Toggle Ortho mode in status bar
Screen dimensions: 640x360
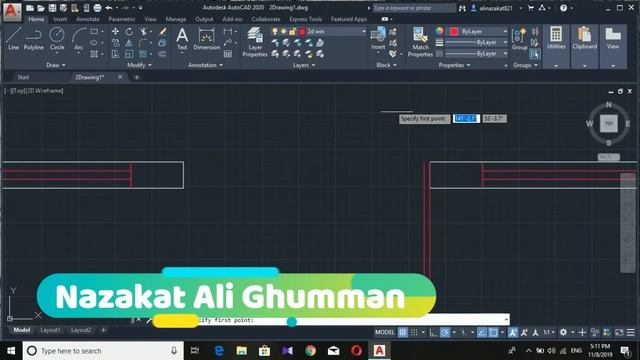tap(433, 332)
